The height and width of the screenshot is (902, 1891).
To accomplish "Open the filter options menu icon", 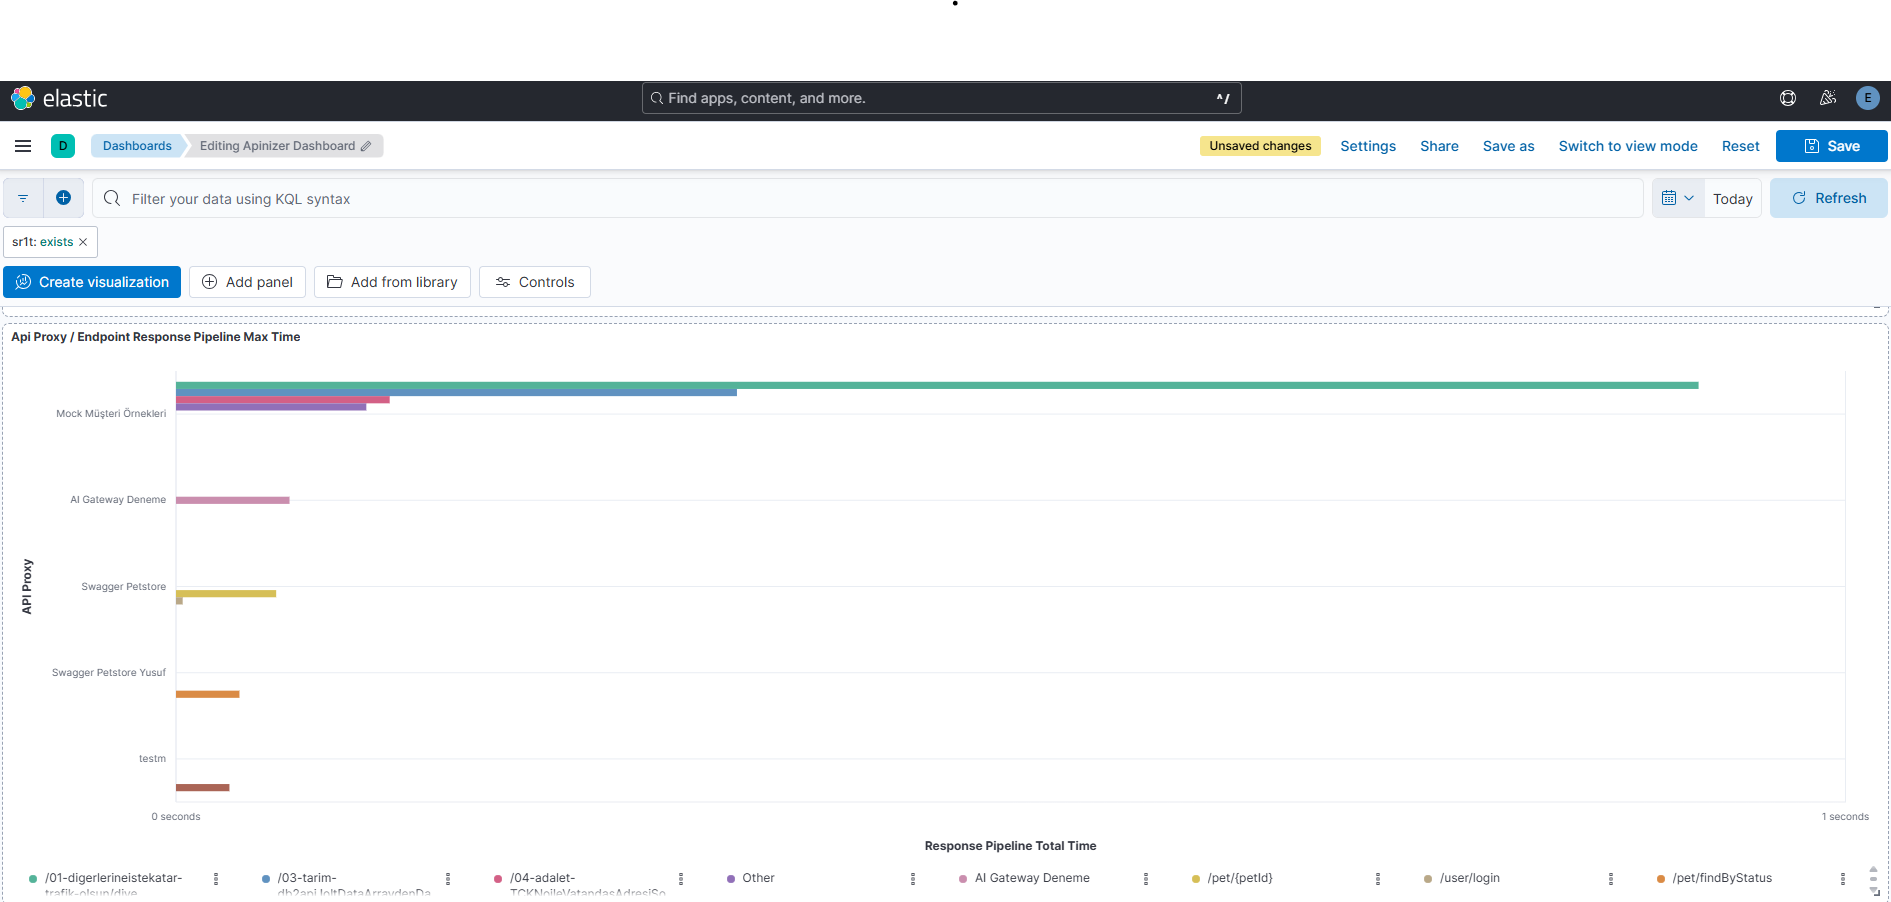I will 23,198.
